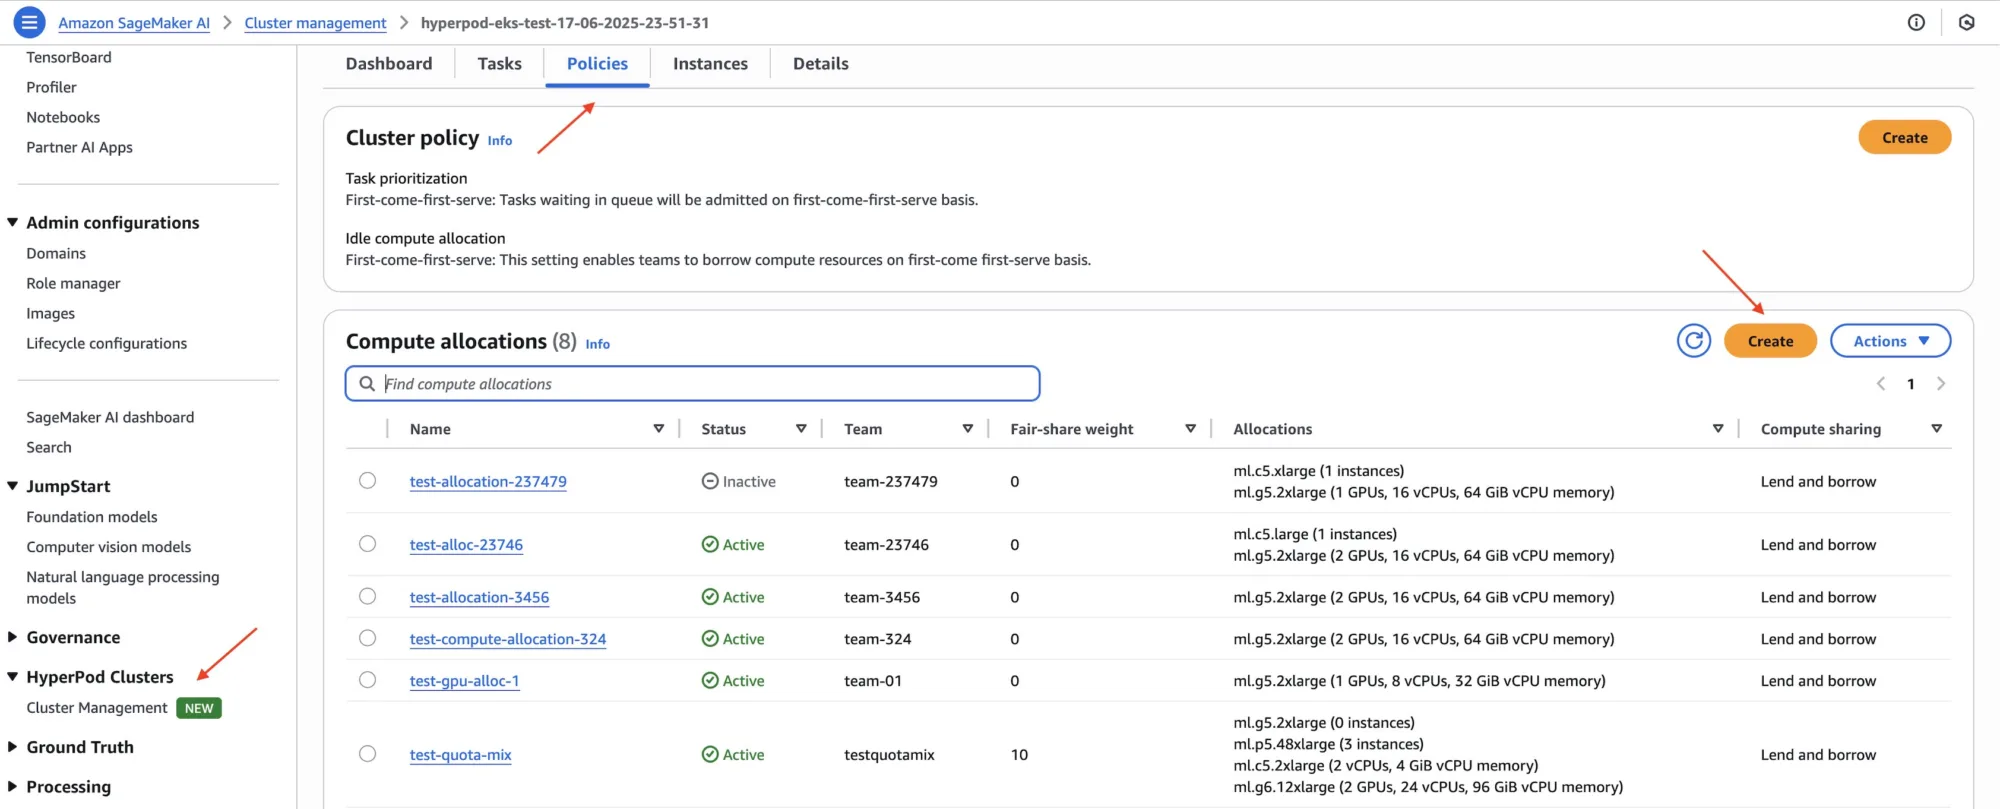Open the Tasks tab
Viewport: 2000px width, 809px height.
coord(499,64)
